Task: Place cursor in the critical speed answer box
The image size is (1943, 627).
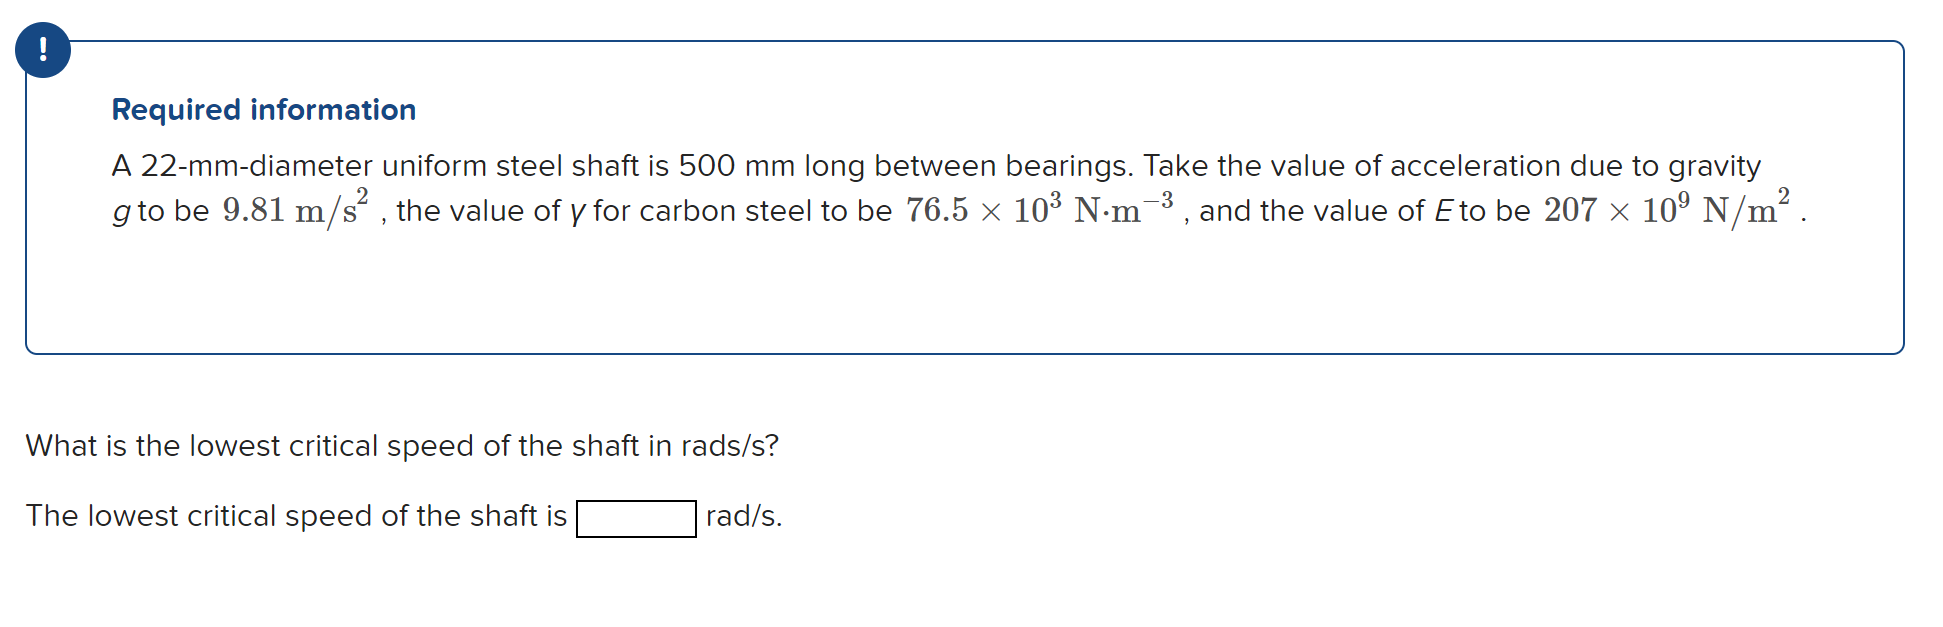Action: [x=637, y=518]
